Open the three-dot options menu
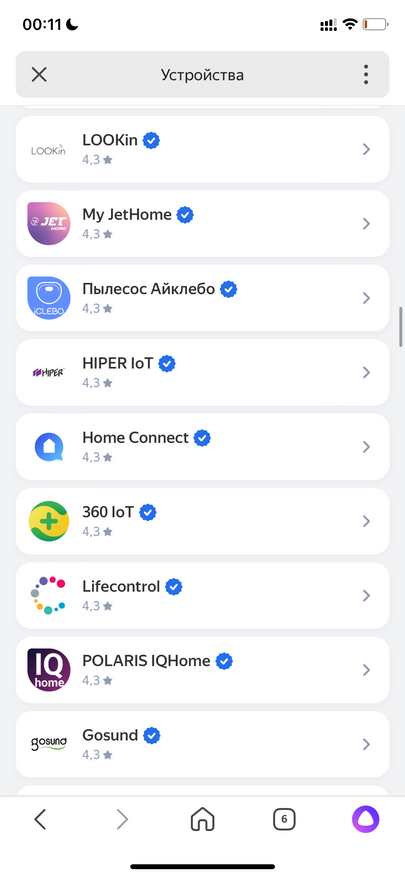 pos(366,74)
